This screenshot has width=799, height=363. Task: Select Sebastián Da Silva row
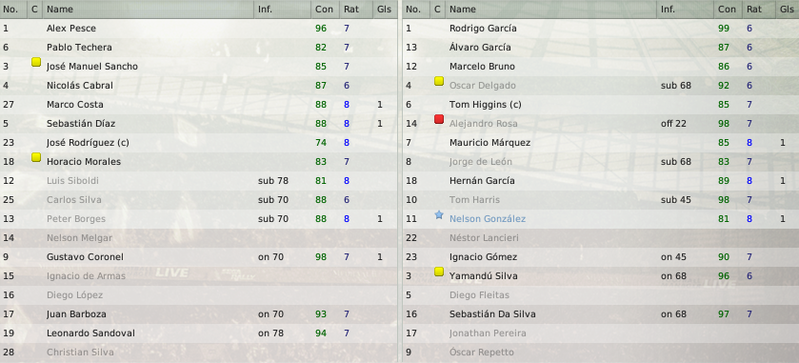coord(601,314)
